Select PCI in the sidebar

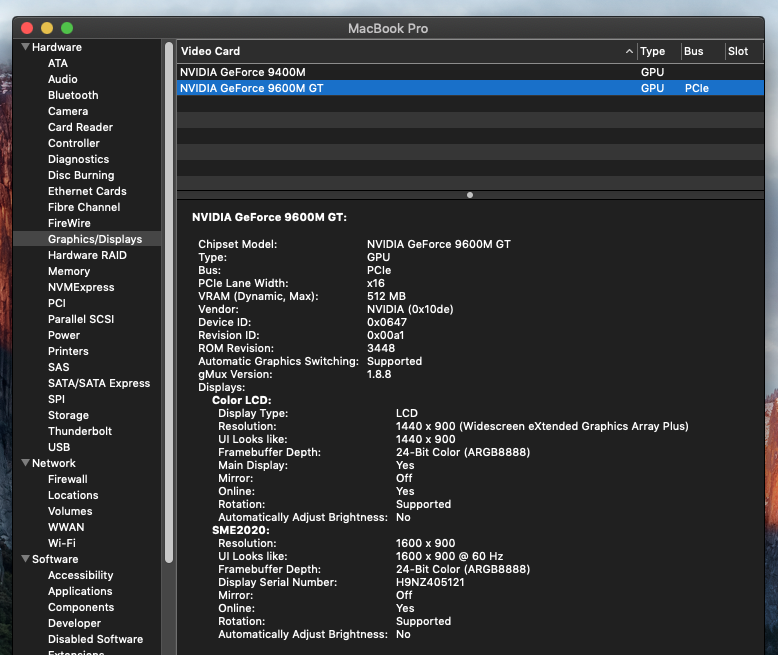57,303
